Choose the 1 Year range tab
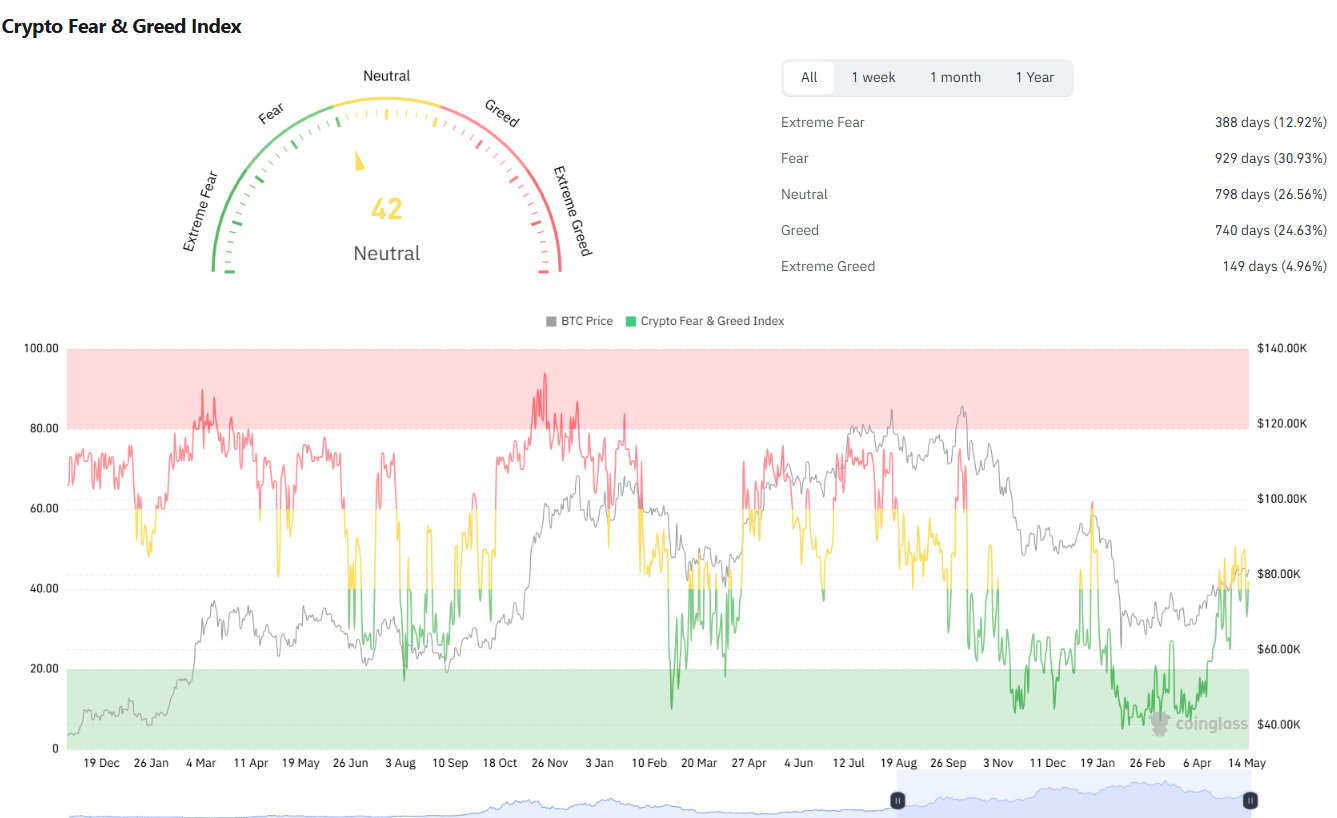The image size is (1337, 818). click(1035, 77)
